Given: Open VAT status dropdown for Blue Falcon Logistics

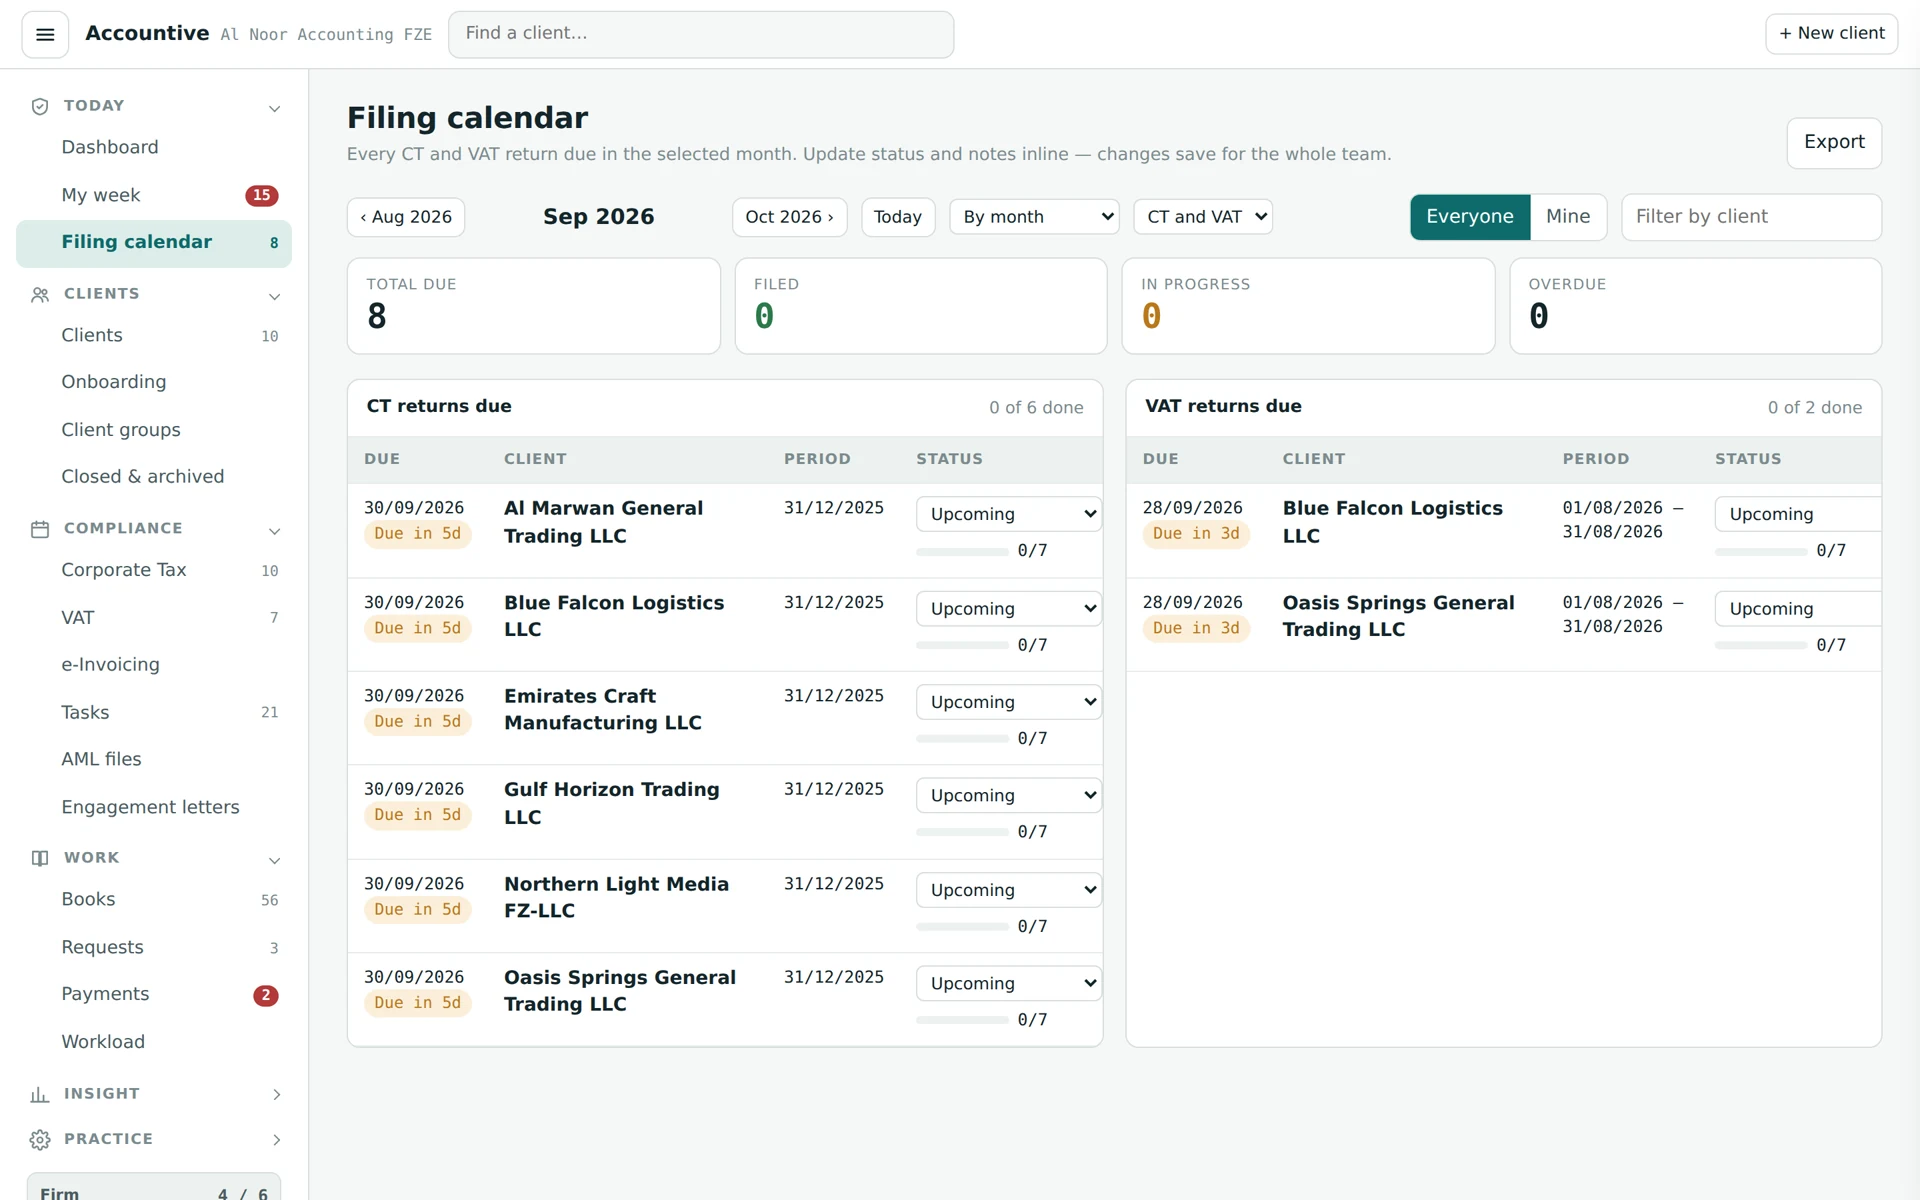Looking at the screenshot, I should (x=1798, y=514).
